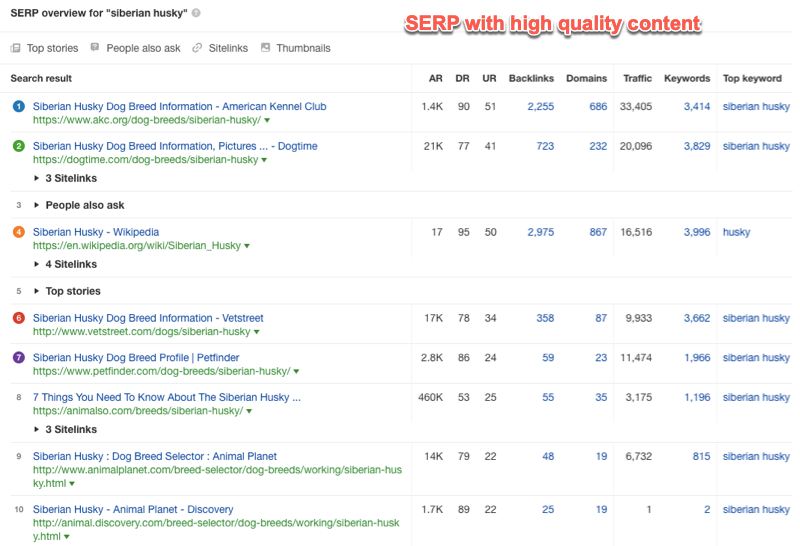Click the 2,975 backlinks value for Wikipedia
The image size is (800, 546).
[540, 232]
